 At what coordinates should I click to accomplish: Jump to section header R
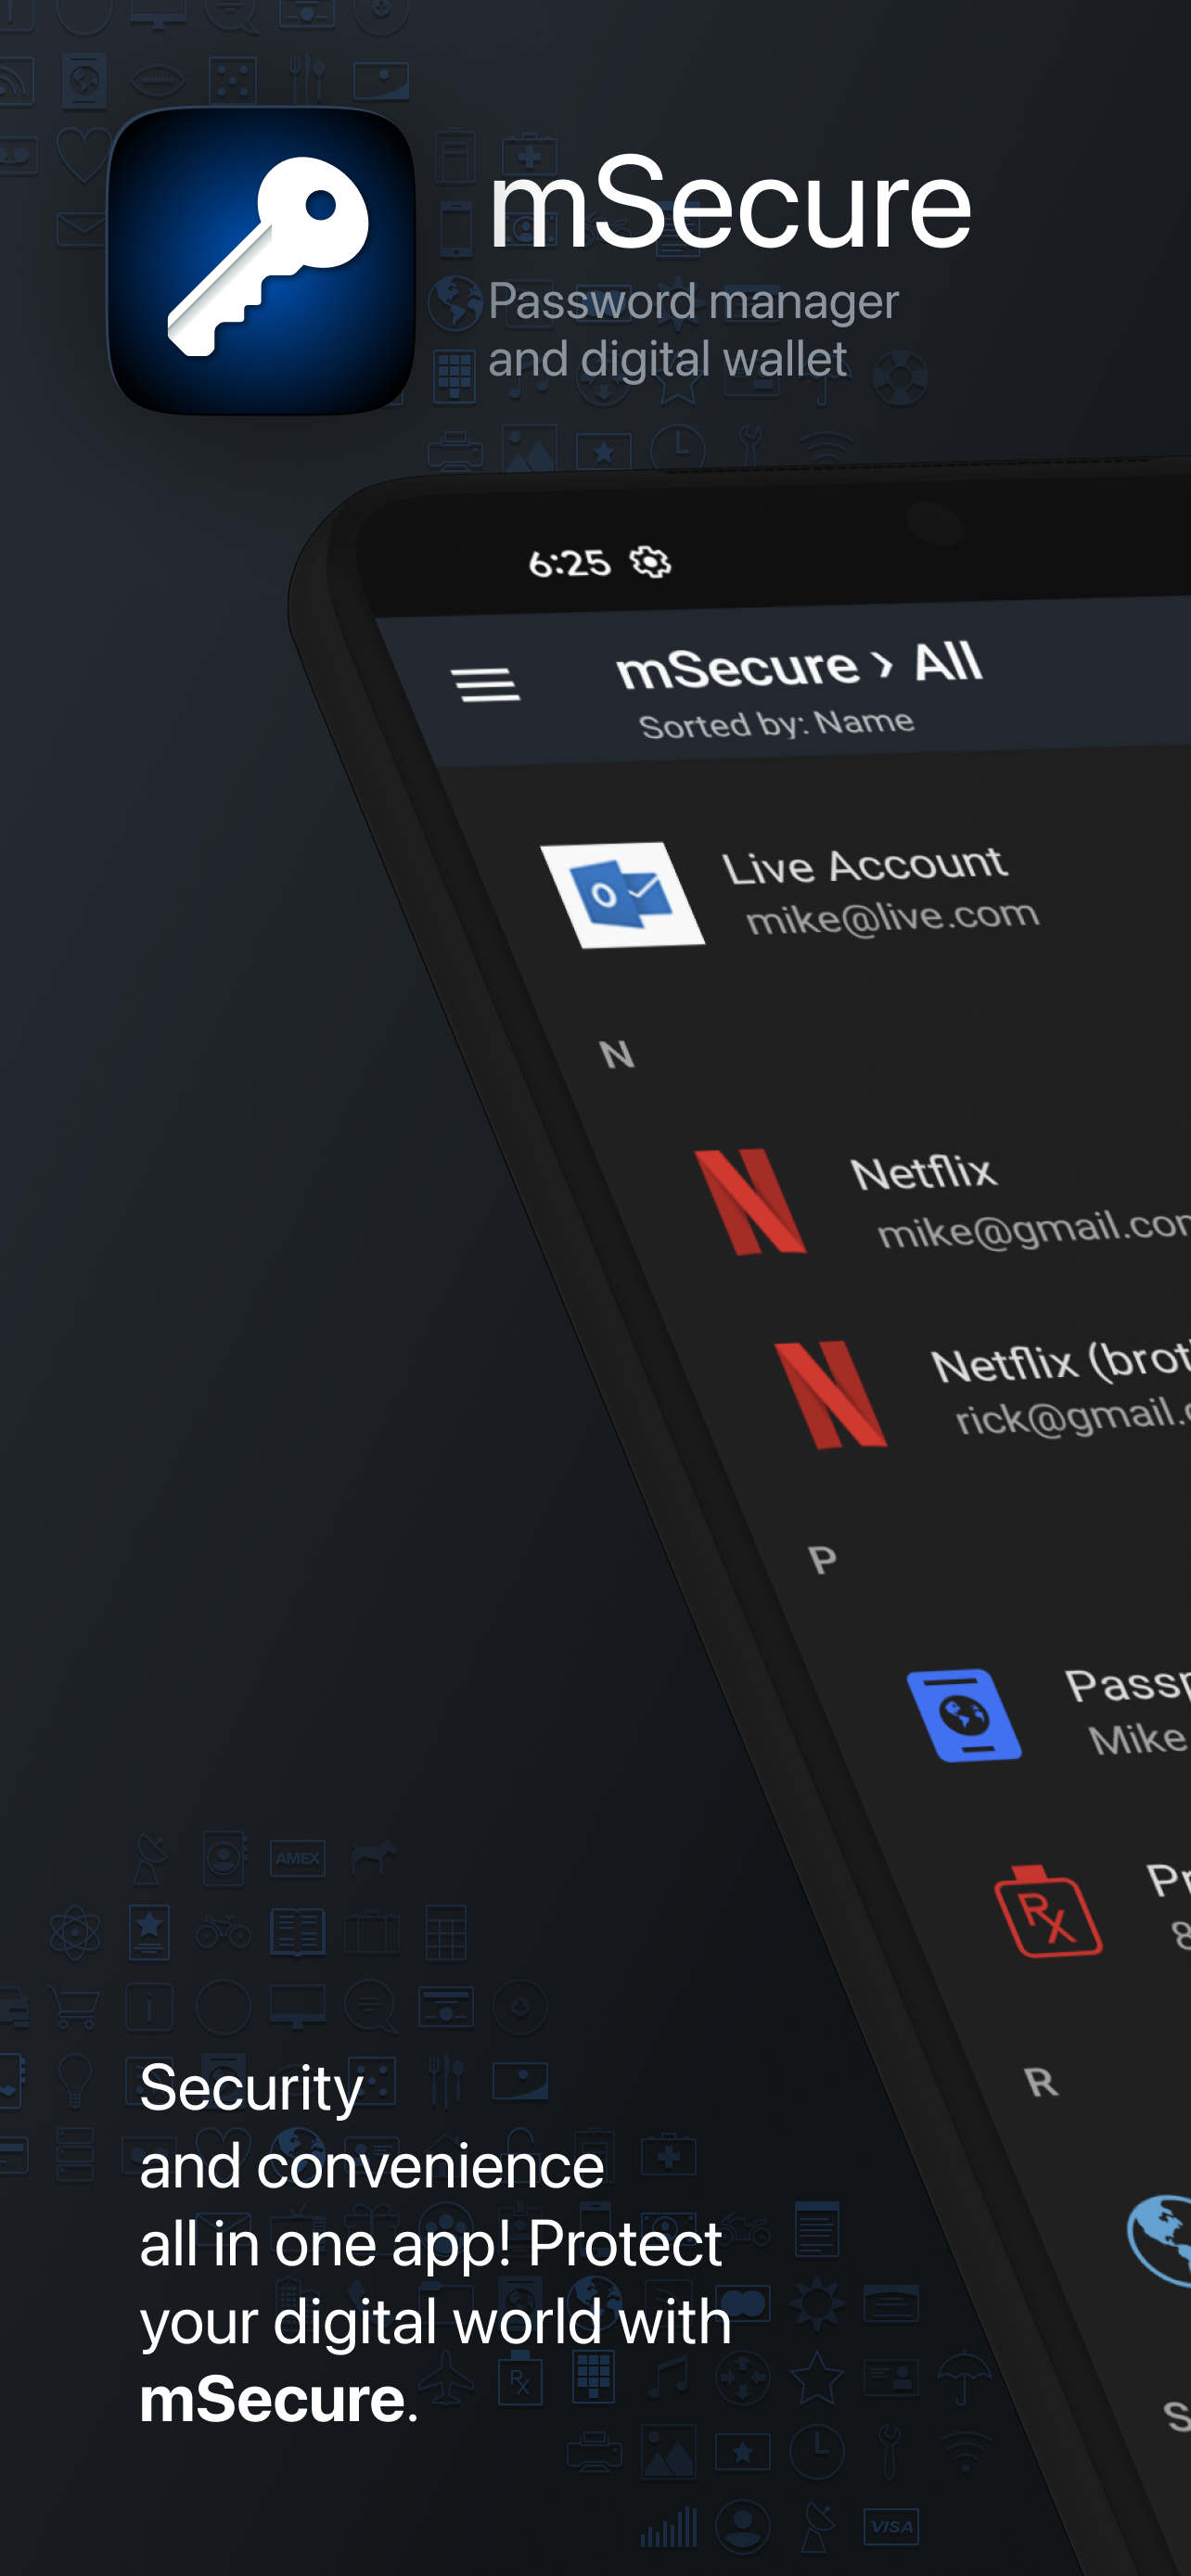click(1041, 2083)
